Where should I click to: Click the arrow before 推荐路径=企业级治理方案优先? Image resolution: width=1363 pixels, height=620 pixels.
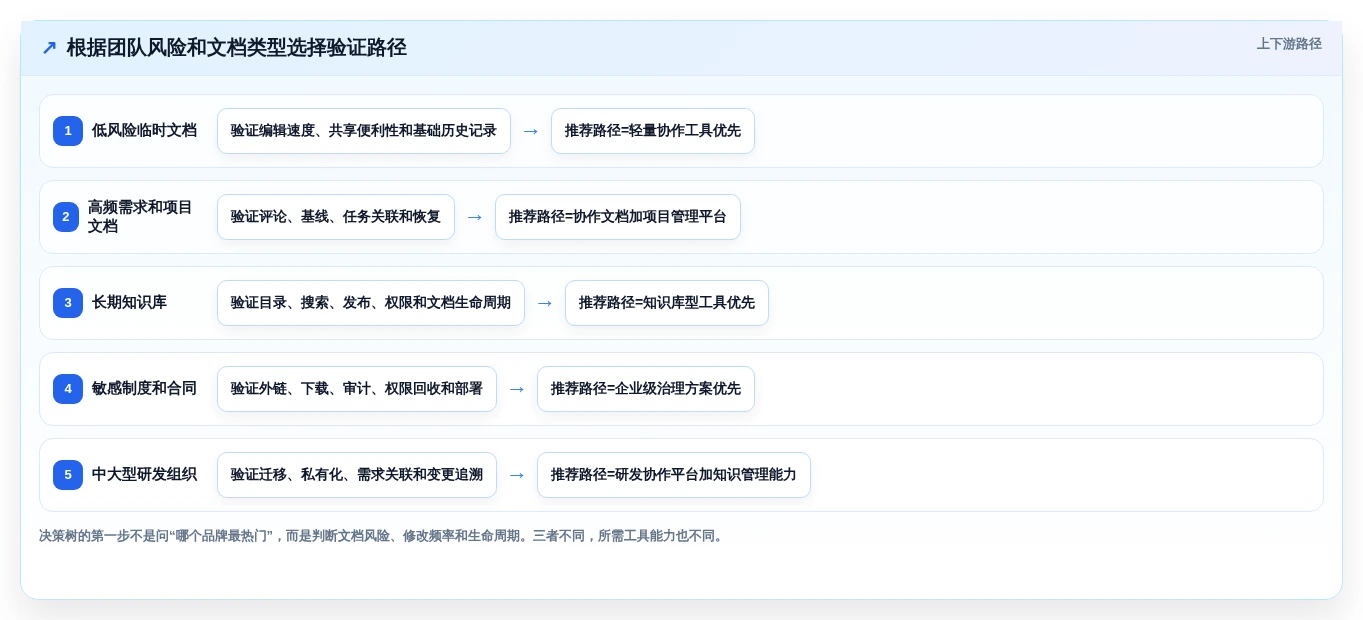pyautogui.click(x=517, y=389)
